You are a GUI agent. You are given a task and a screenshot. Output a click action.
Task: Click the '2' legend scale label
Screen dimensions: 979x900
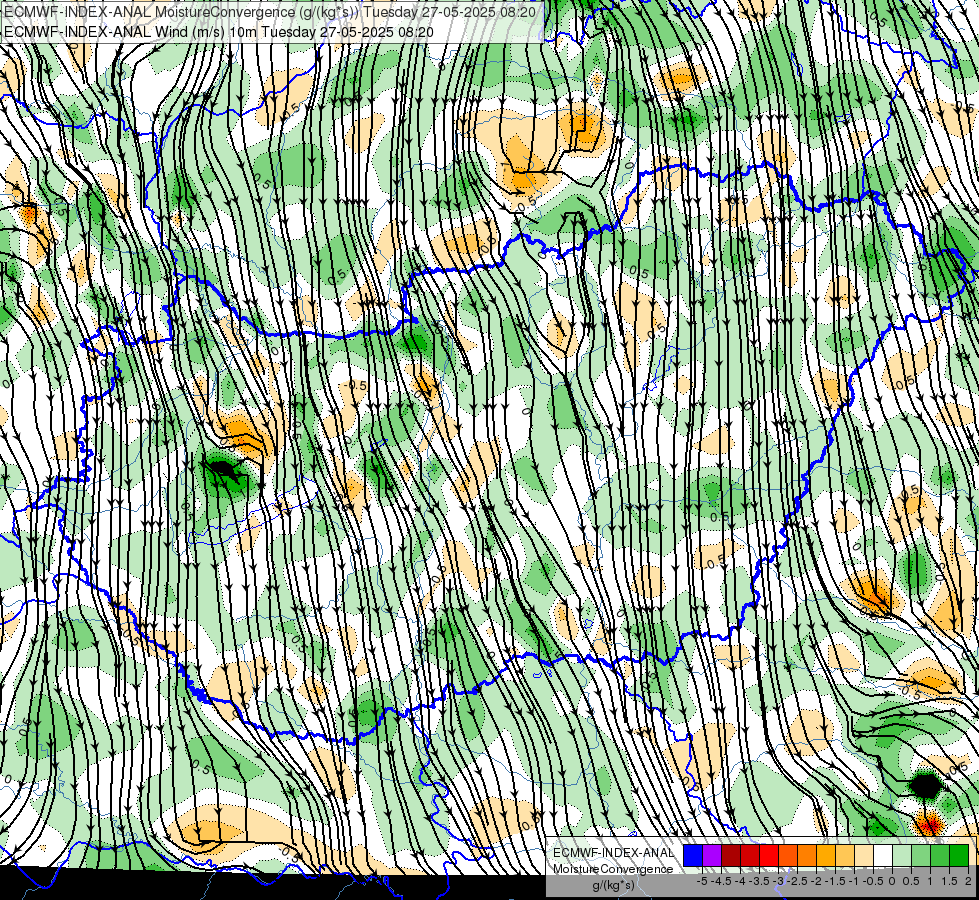click(x=968, y=881)
